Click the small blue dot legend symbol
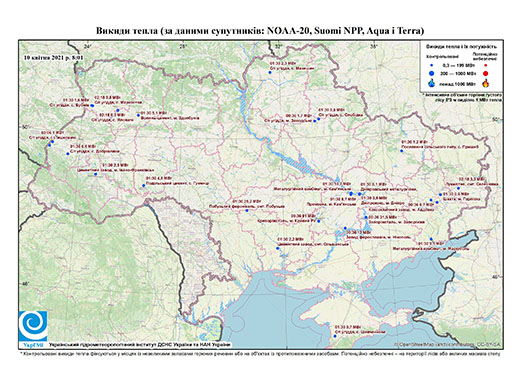 click(432, 65)
